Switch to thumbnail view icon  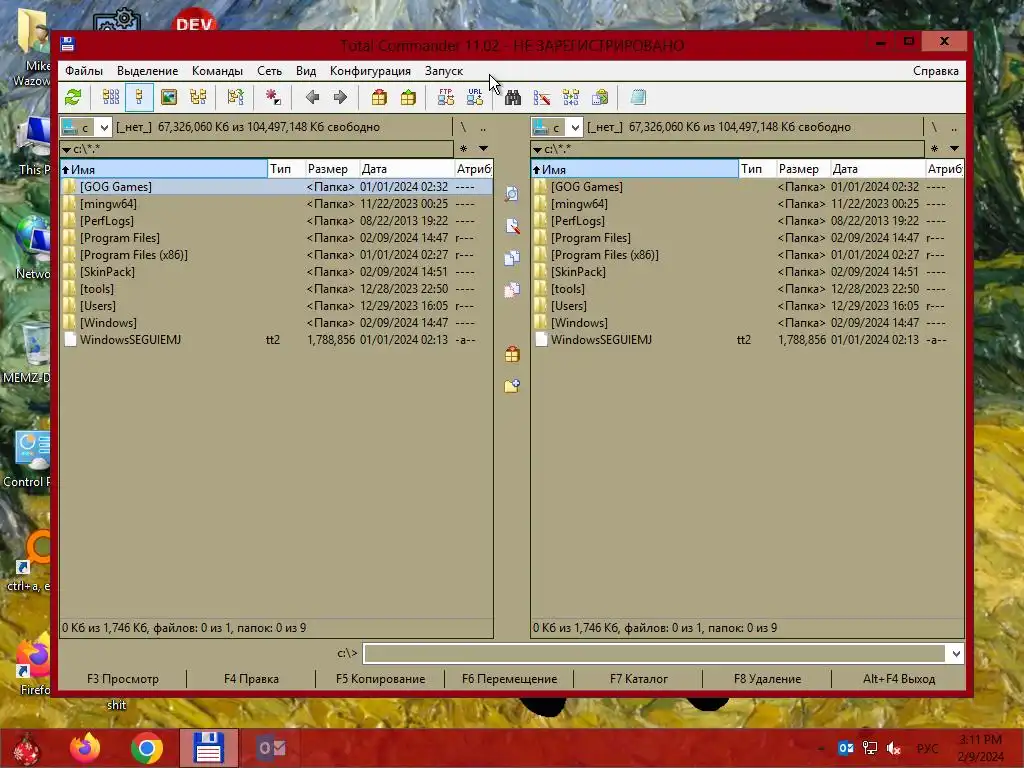168,97
